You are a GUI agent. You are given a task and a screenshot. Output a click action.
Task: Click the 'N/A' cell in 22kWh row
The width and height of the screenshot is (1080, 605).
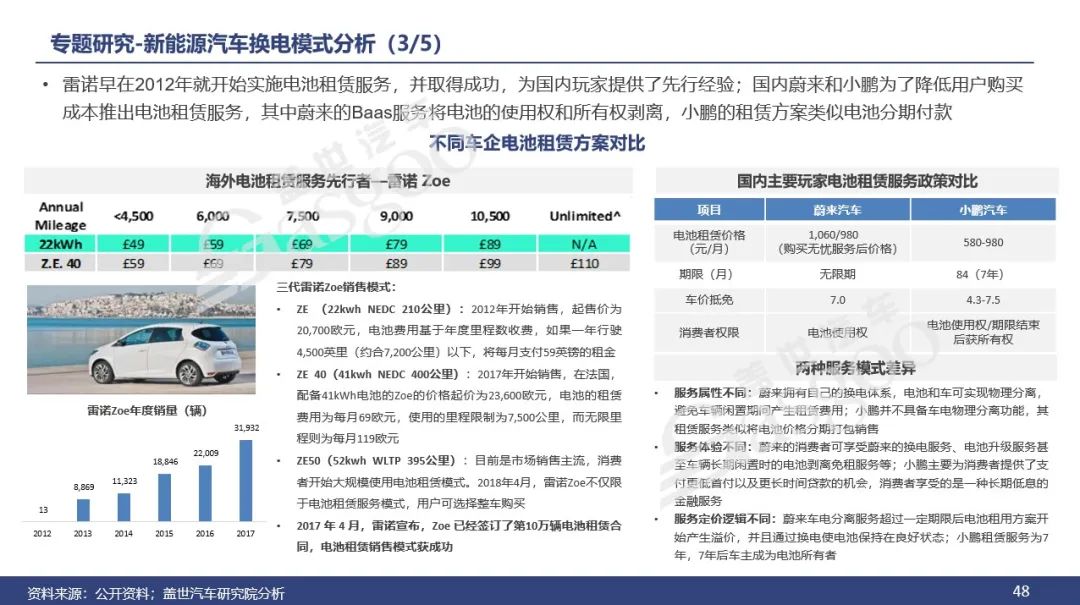(584, 244)
